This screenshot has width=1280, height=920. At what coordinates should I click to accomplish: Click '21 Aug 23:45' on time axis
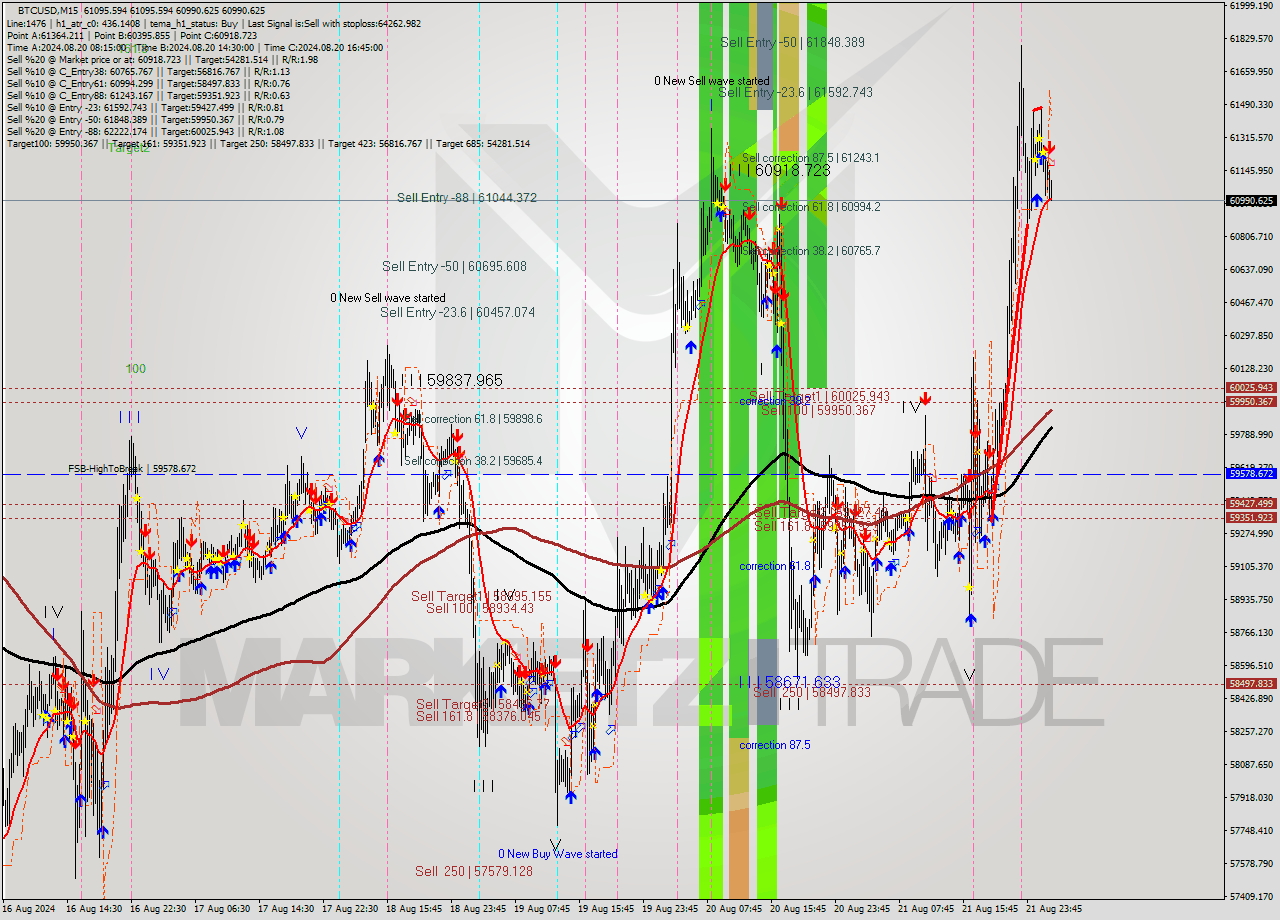pyautogui.click(x=1054, y=909)
